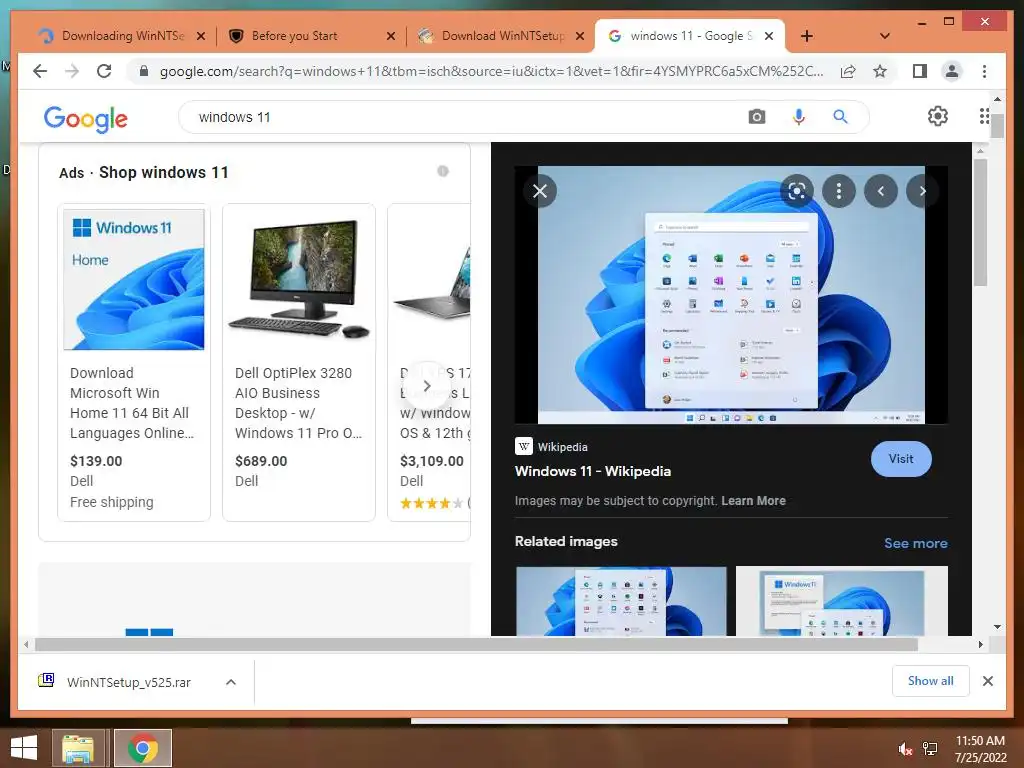Open the Windows 11 Home product ad

click(x=134, y=362)
